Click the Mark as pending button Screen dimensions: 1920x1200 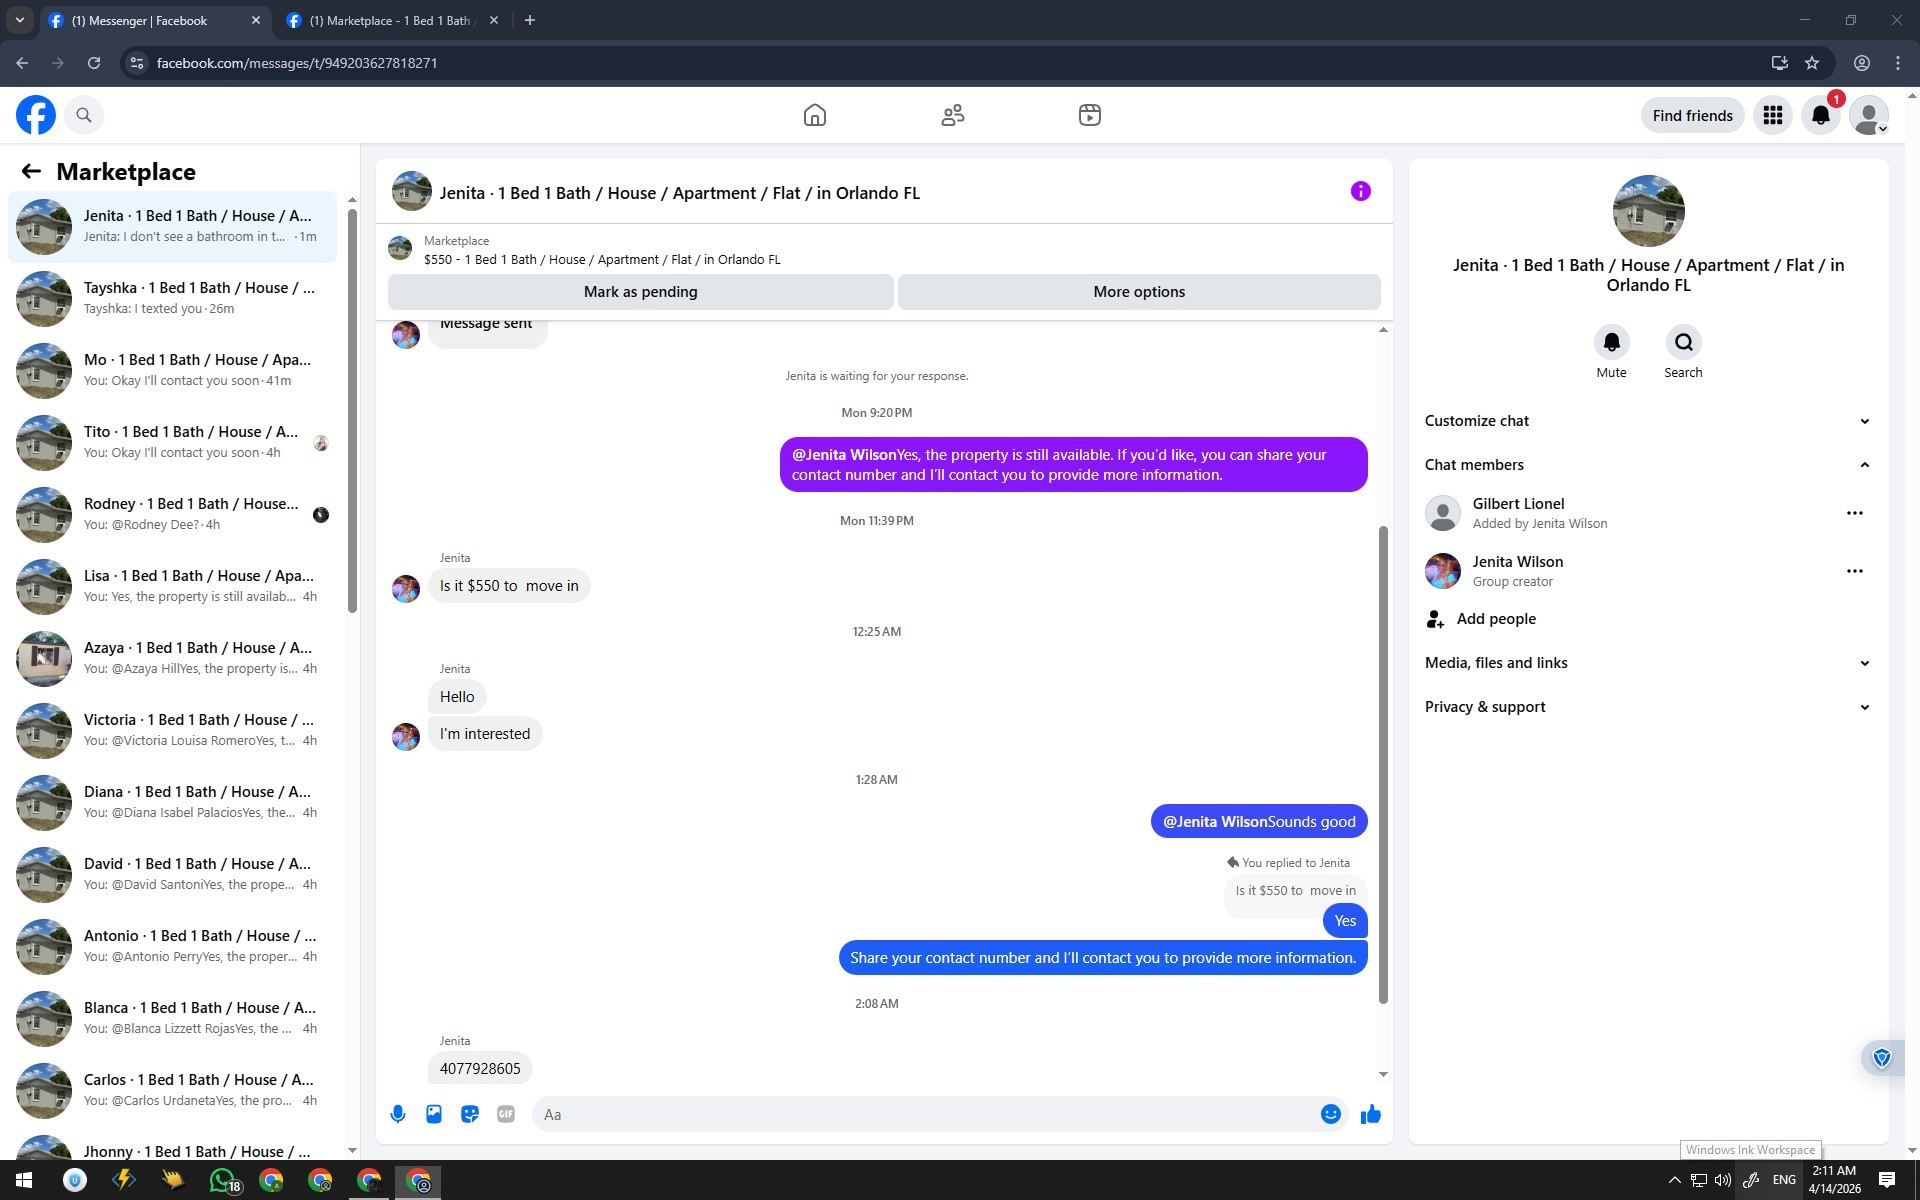[x=640, y=292]
